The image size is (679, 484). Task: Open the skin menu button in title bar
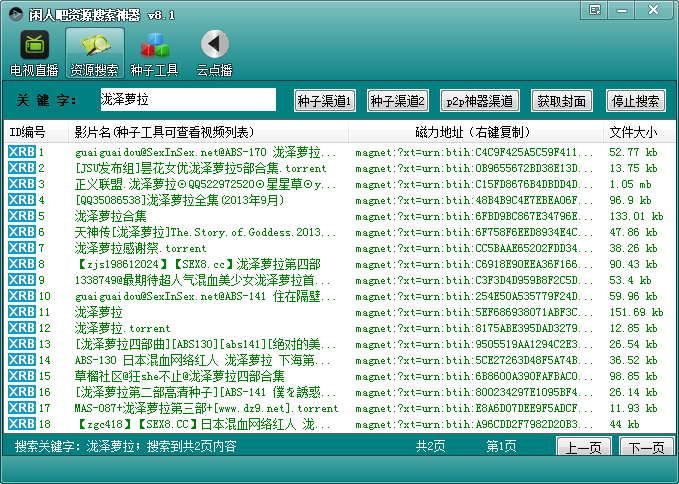coord(595,10)
